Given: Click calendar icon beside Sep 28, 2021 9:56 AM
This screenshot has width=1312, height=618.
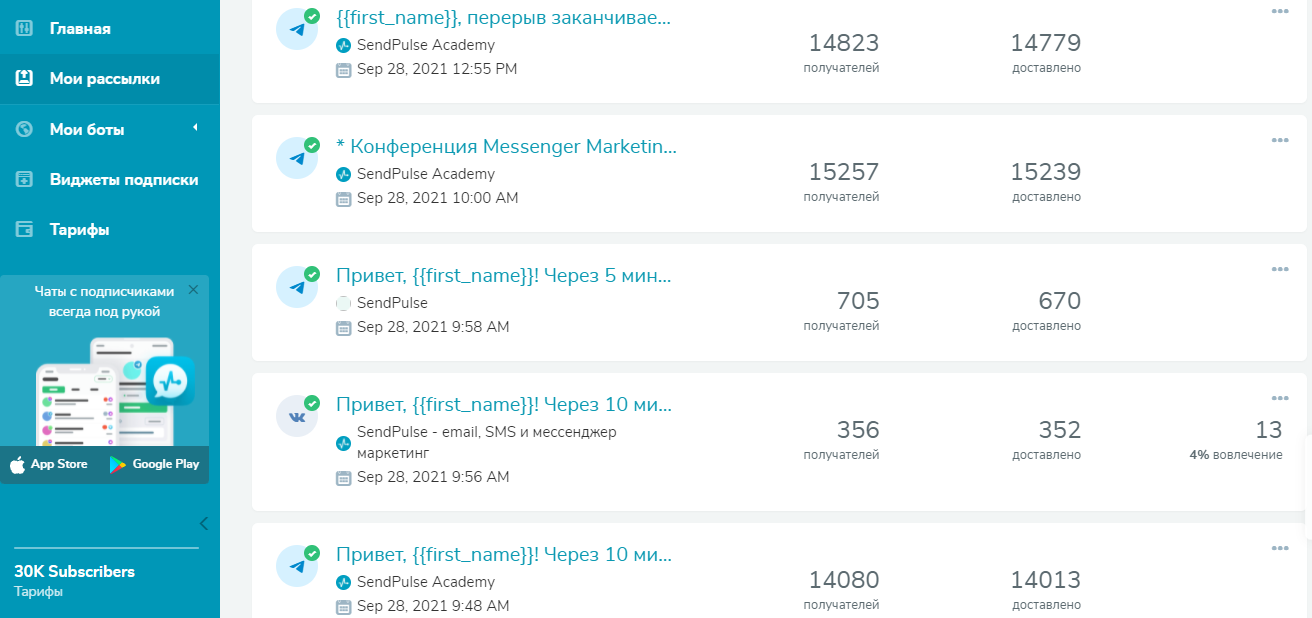Looking at the screenshot, I should click(344, 477).
